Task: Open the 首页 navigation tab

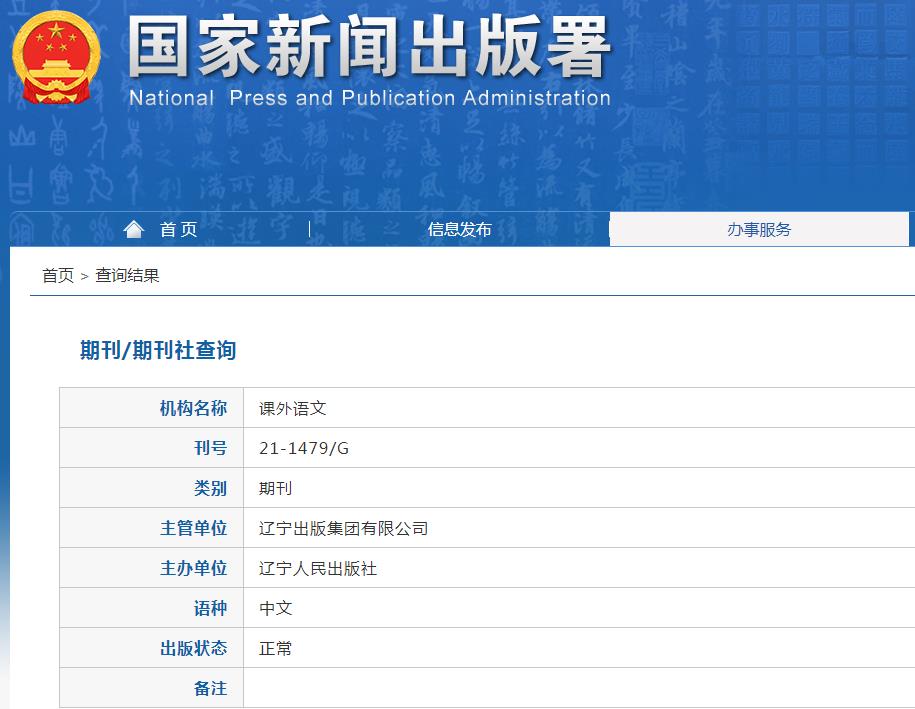Action: click(177, 228)
